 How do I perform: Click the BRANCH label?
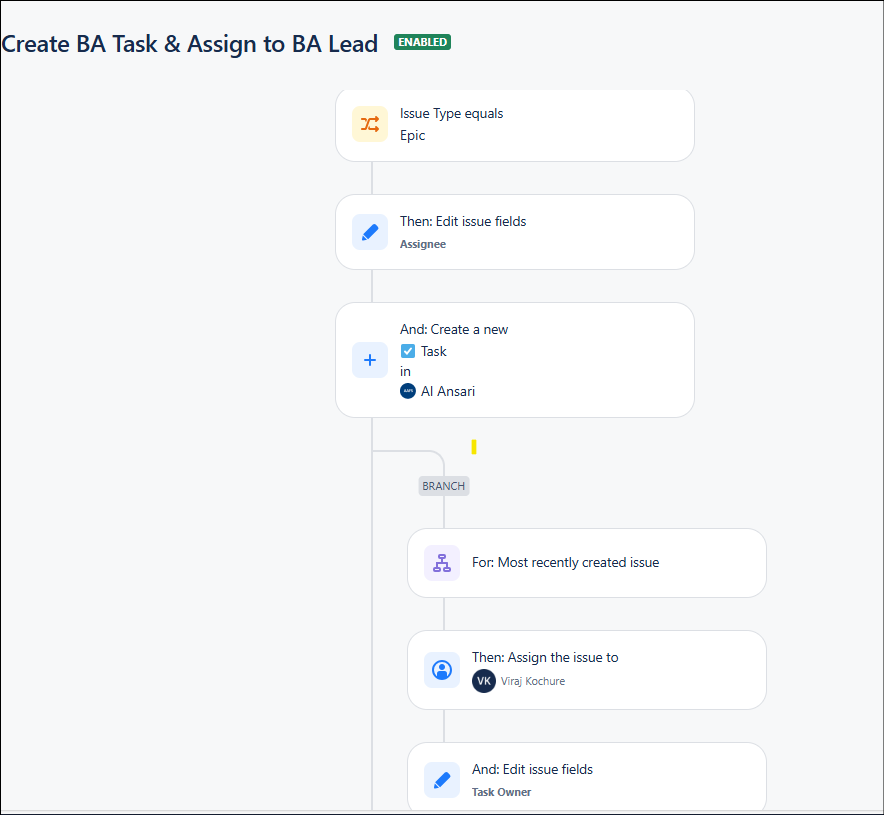pyautogui.click(x=444, y=486)
